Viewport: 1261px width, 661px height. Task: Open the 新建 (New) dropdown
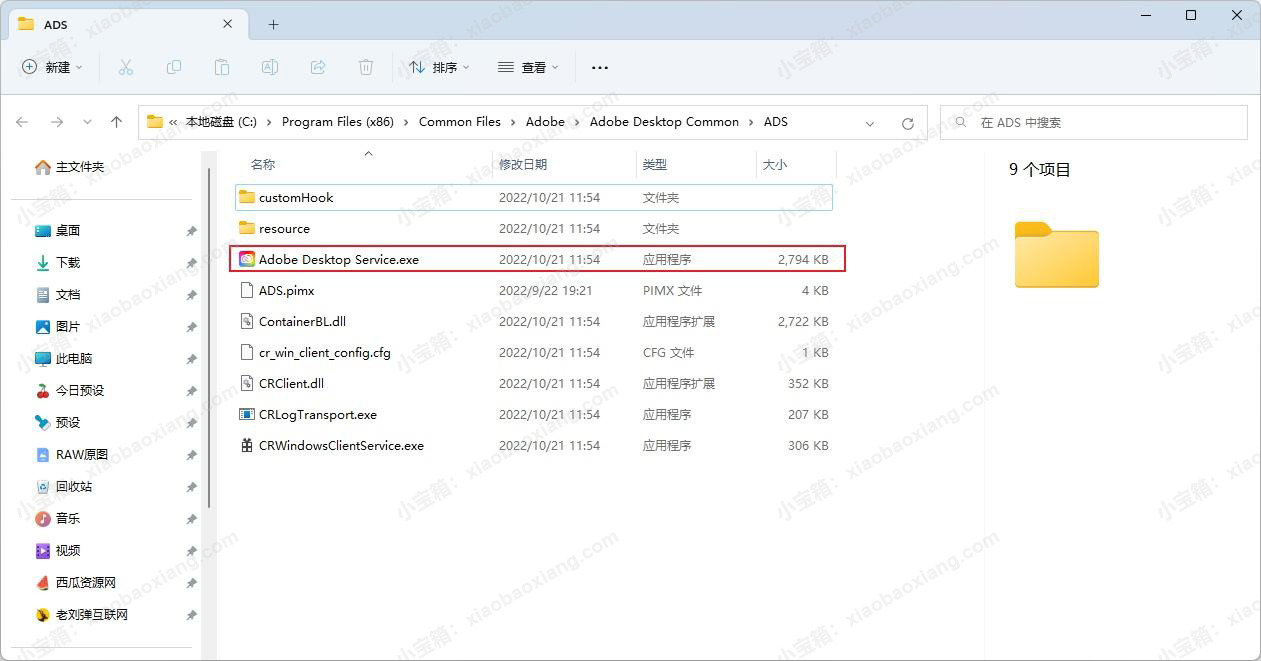(52, 67)
